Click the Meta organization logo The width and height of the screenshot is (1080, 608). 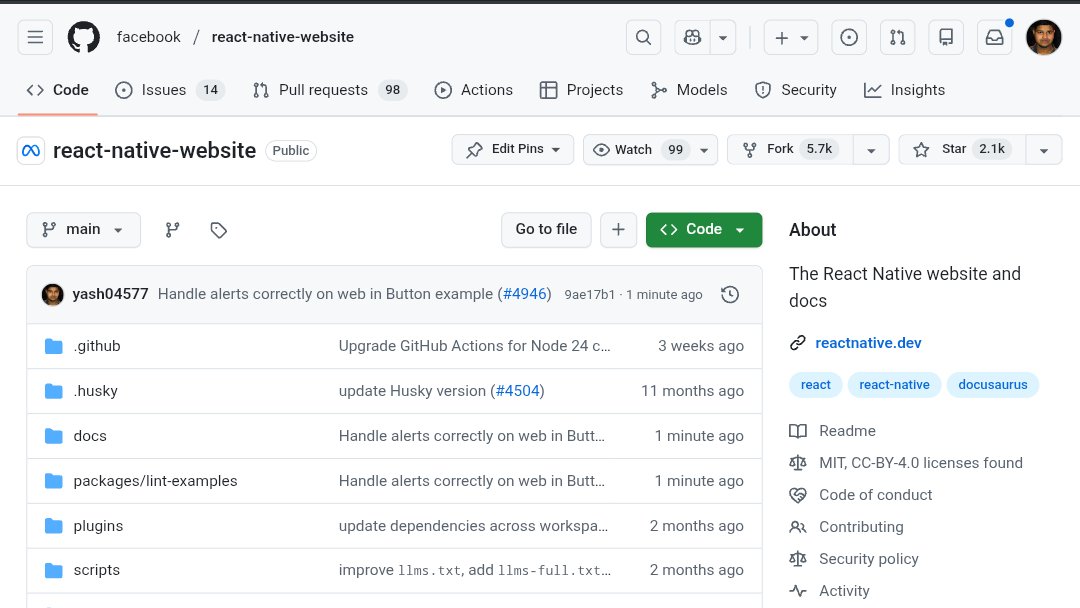tap(31, 151)
